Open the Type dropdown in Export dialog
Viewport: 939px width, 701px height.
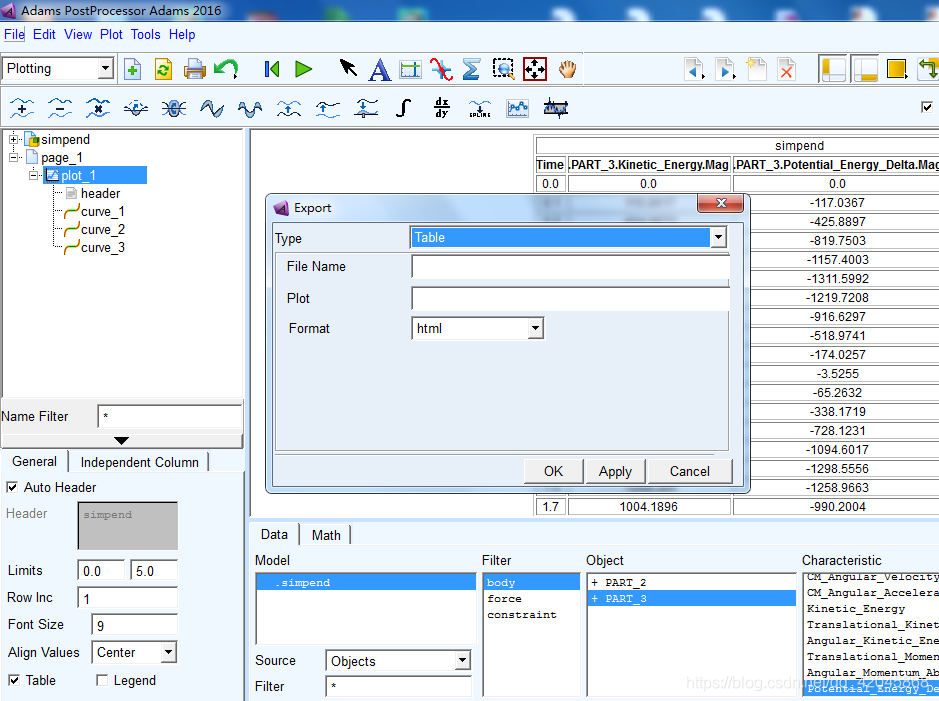717,238
